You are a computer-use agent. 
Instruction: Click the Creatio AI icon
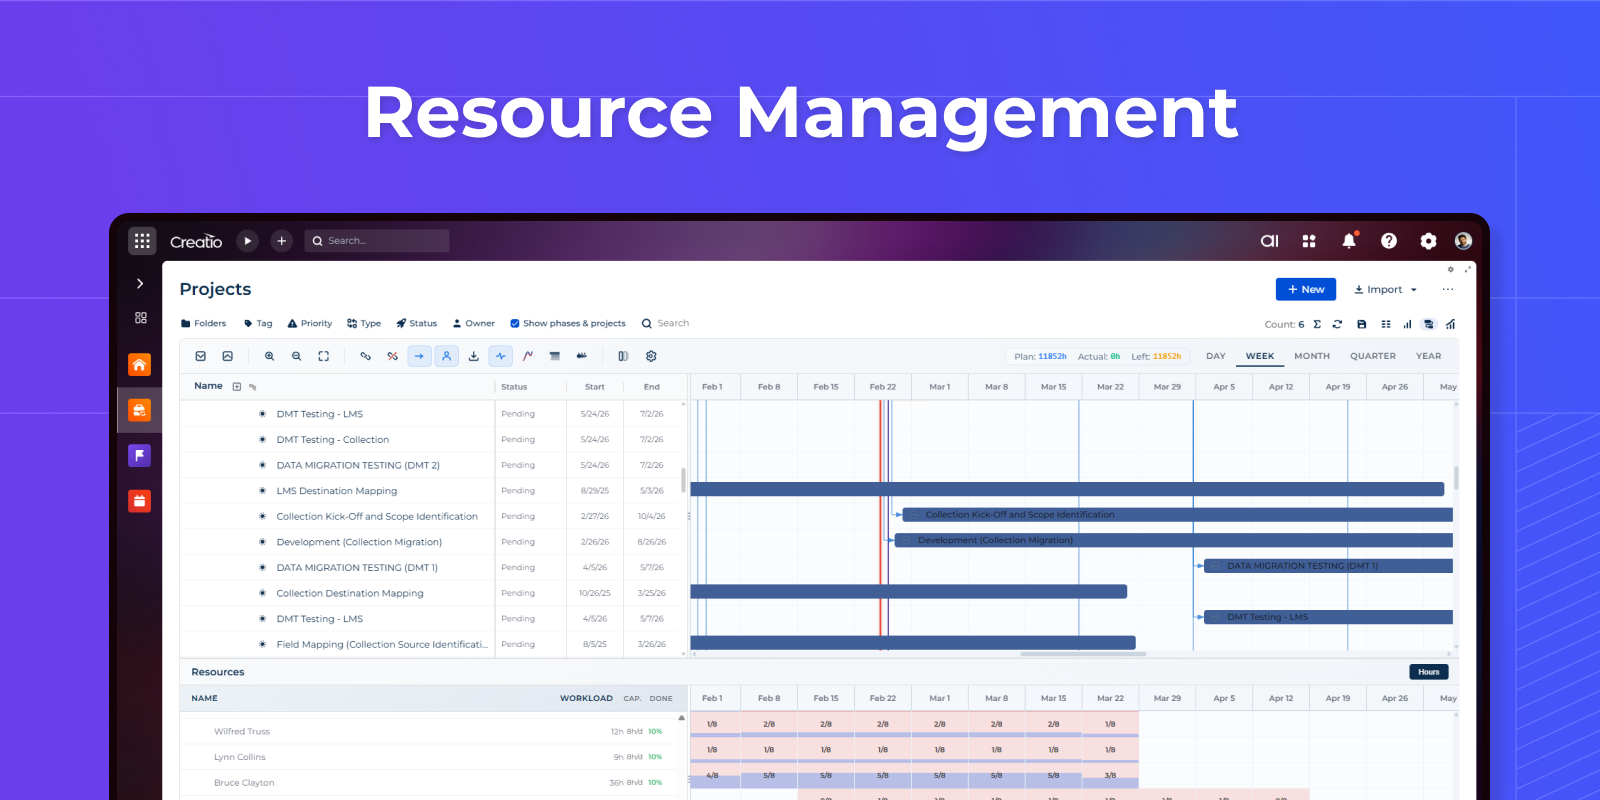pos(1269,241)
